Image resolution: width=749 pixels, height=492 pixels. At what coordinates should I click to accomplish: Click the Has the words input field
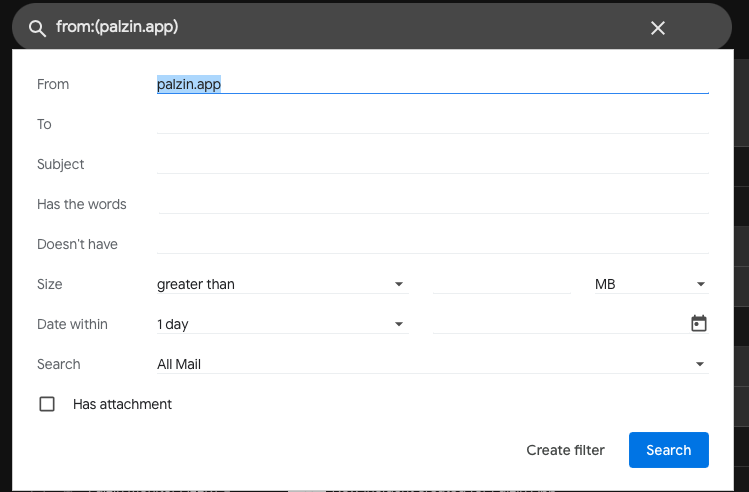click(x=432, y=204)
